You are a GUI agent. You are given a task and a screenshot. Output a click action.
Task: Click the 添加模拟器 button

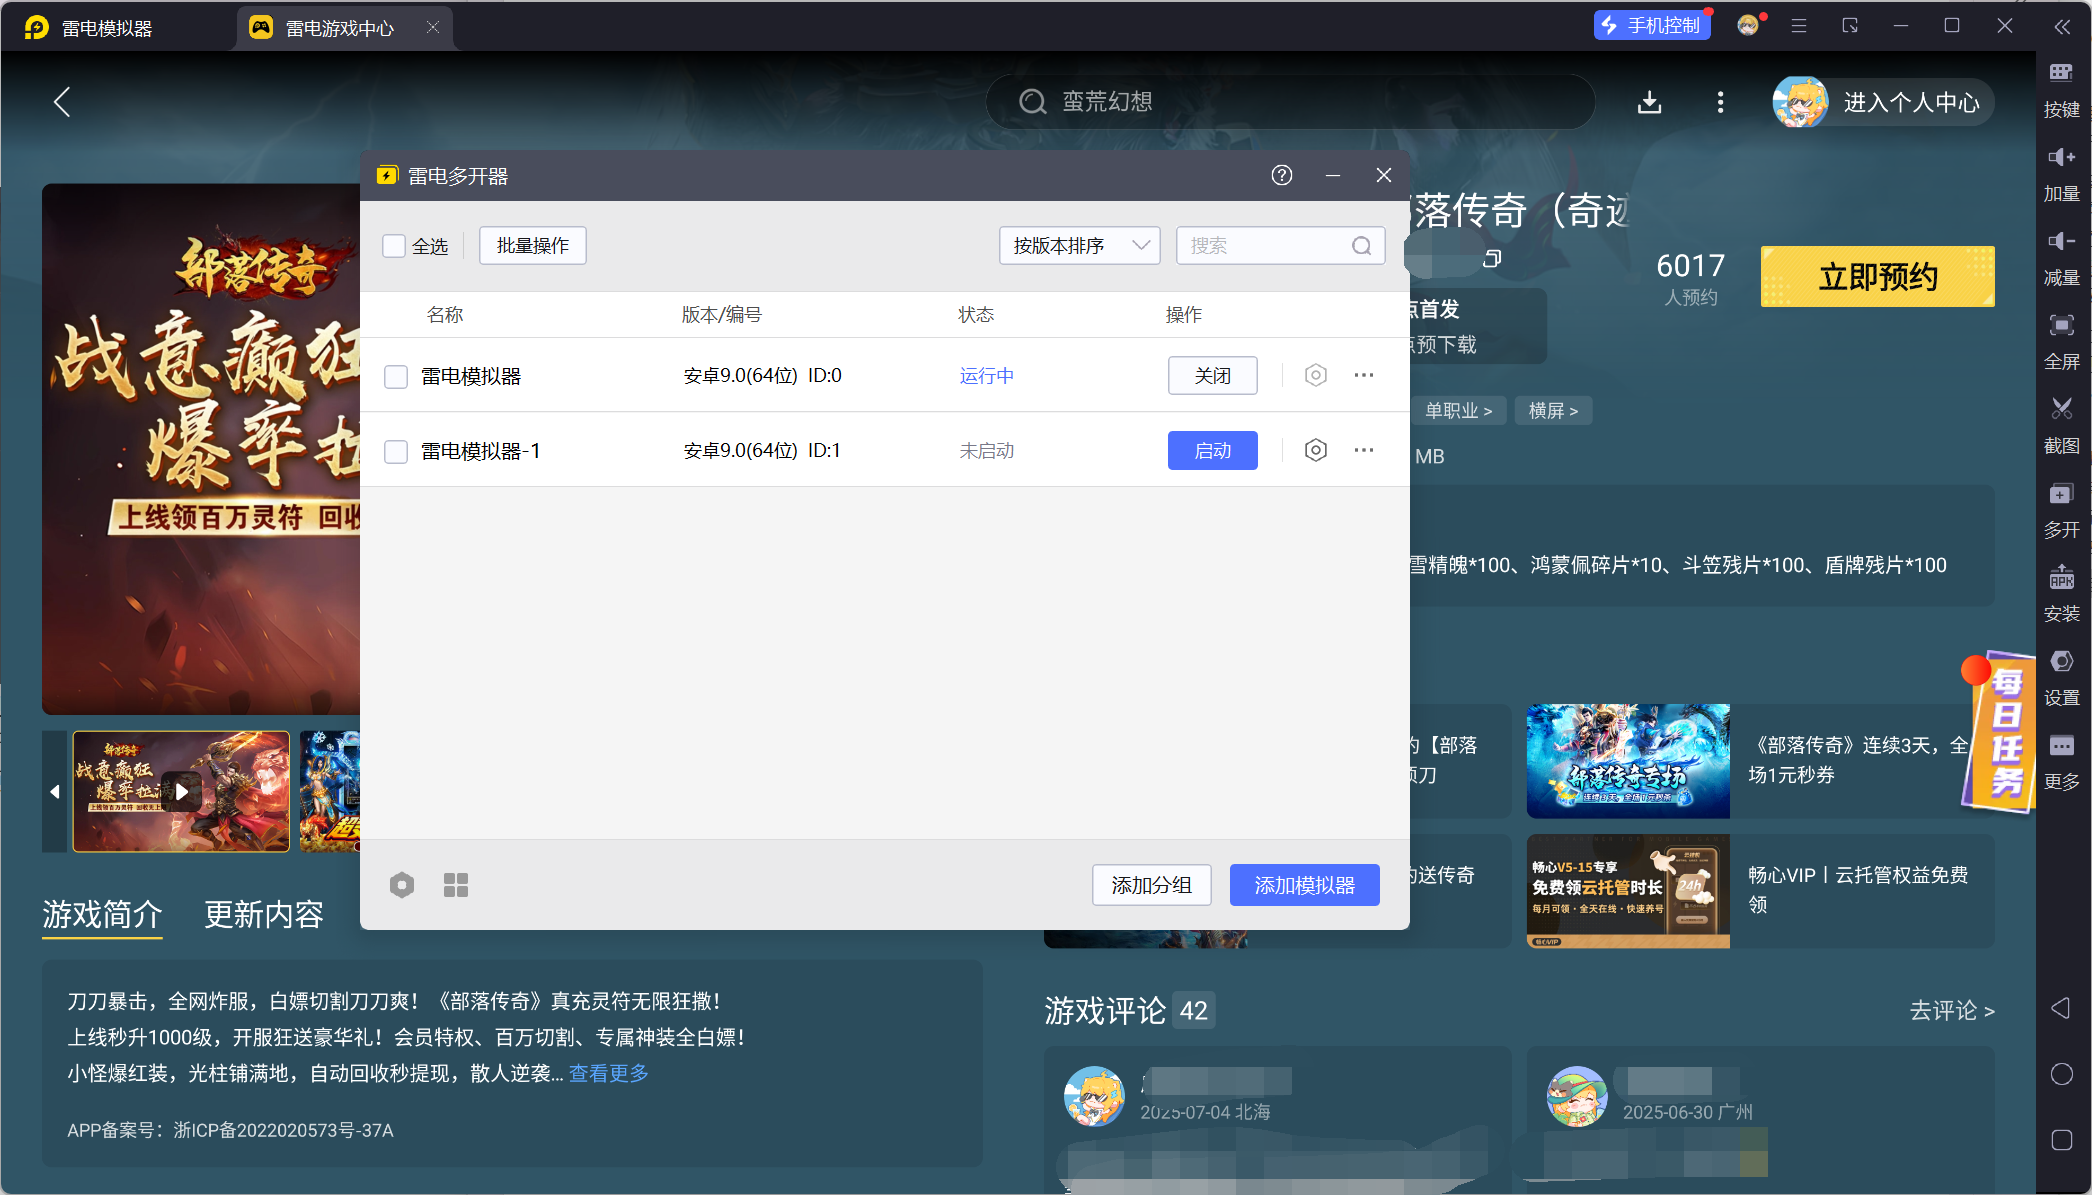1304,885
